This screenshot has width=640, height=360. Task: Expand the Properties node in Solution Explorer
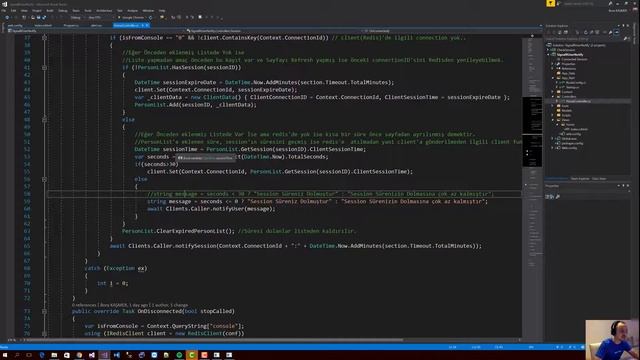552,64
